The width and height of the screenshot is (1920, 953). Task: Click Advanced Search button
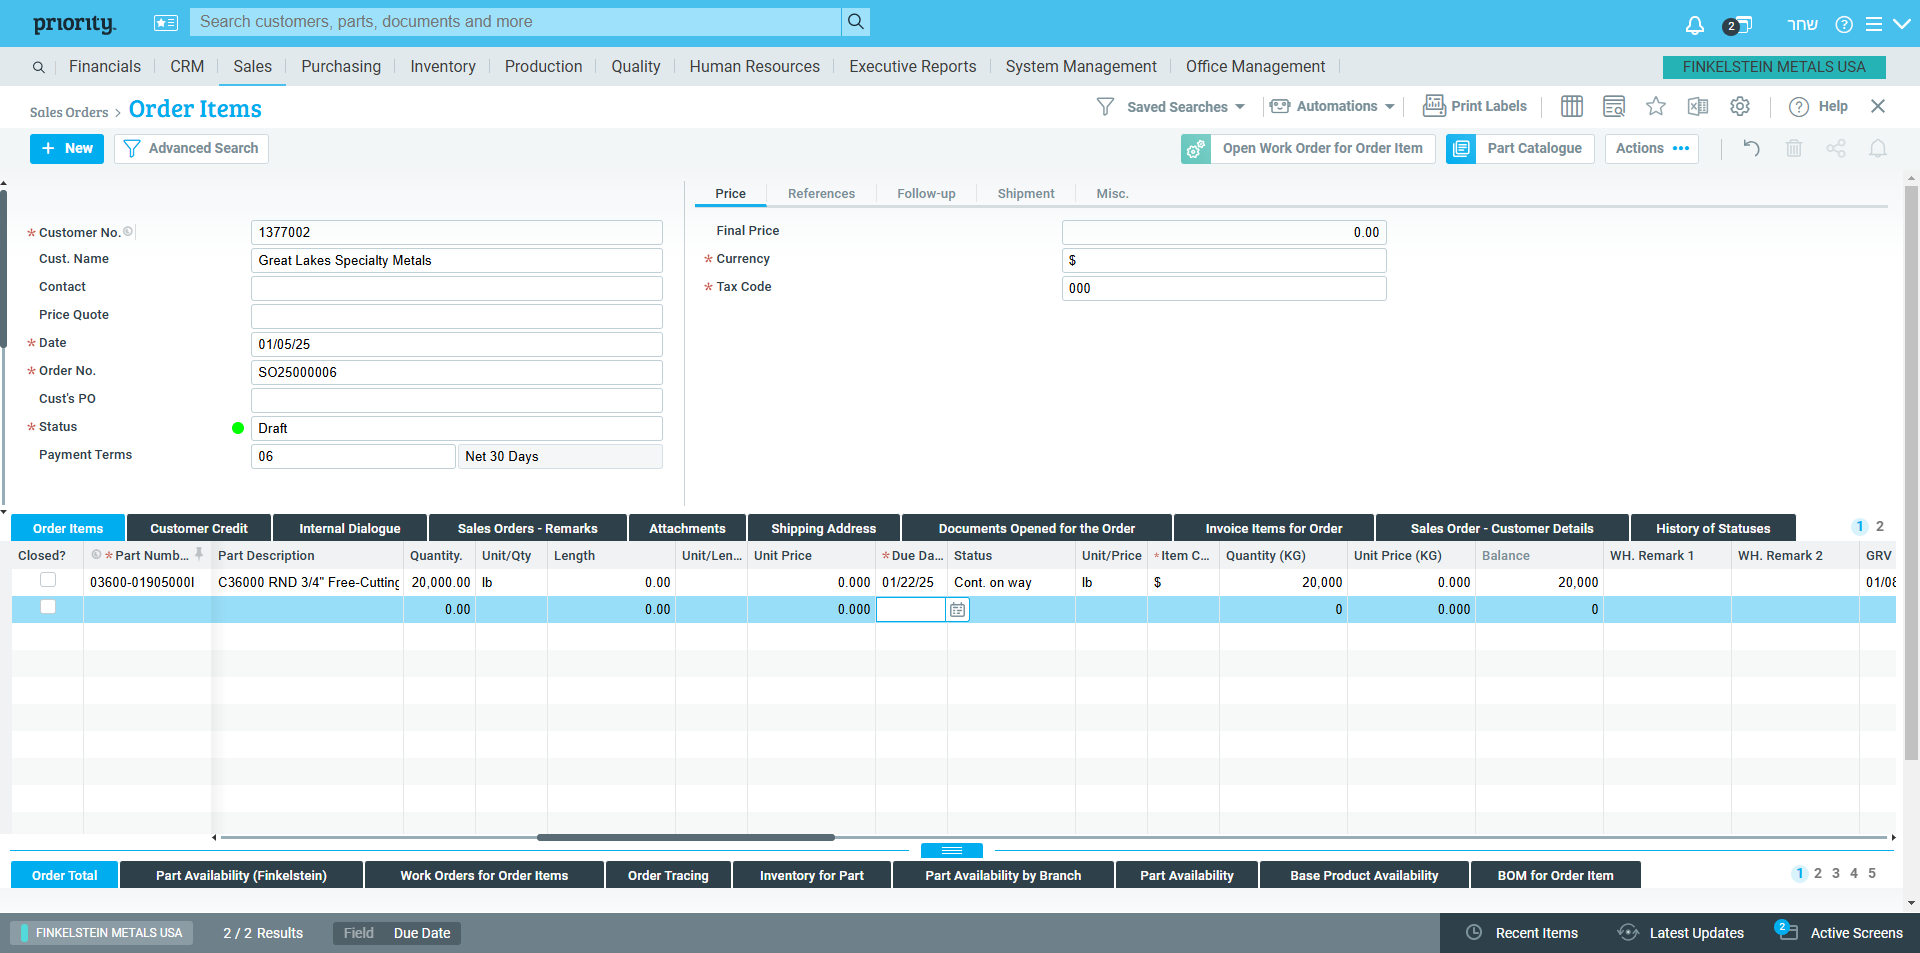coord(191,149)
